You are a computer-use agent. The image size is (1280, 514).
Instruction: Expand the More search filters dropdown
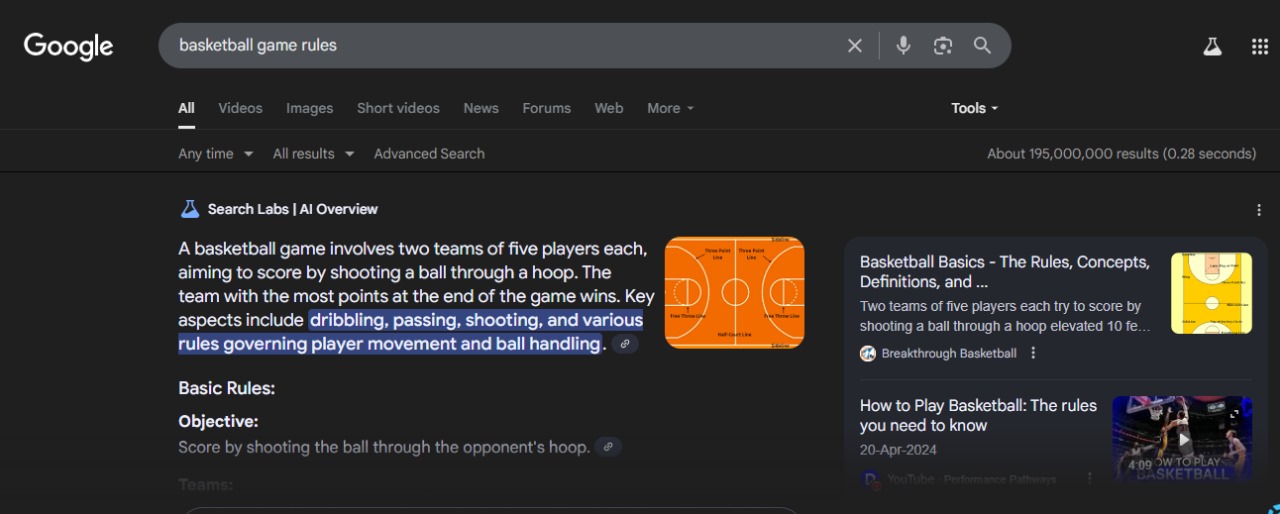pyautogui.click(x=670, y=108)
